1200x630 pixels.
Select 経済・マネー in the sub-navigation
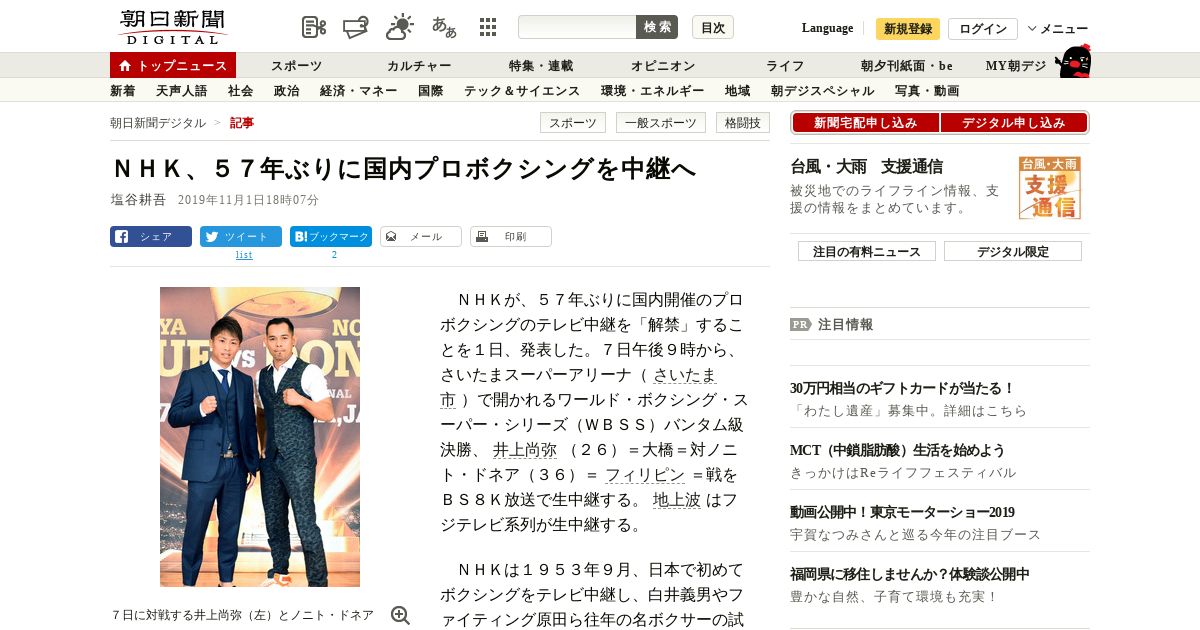(358, 91)
